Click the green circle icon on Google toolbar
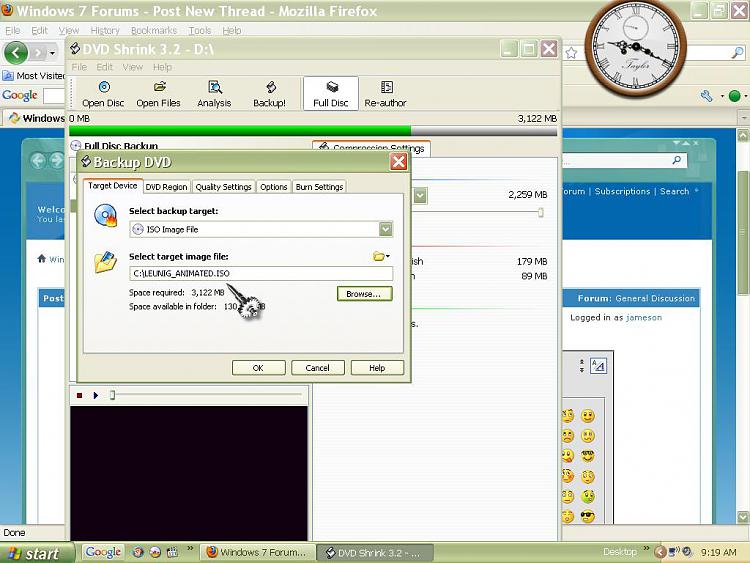This screenshot has width=750, height=563. (734, 96)
